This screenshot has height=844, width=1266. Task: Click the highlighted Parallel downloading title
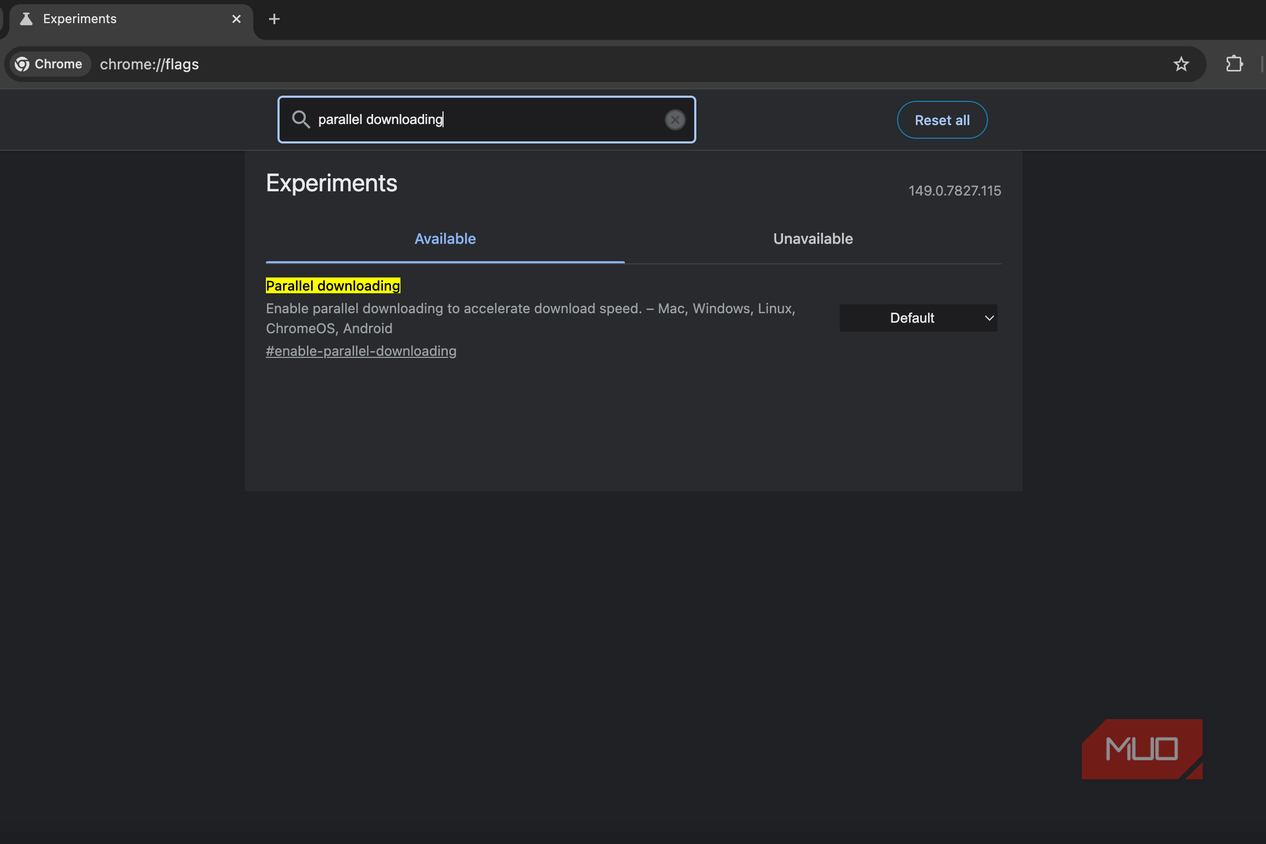333,286
